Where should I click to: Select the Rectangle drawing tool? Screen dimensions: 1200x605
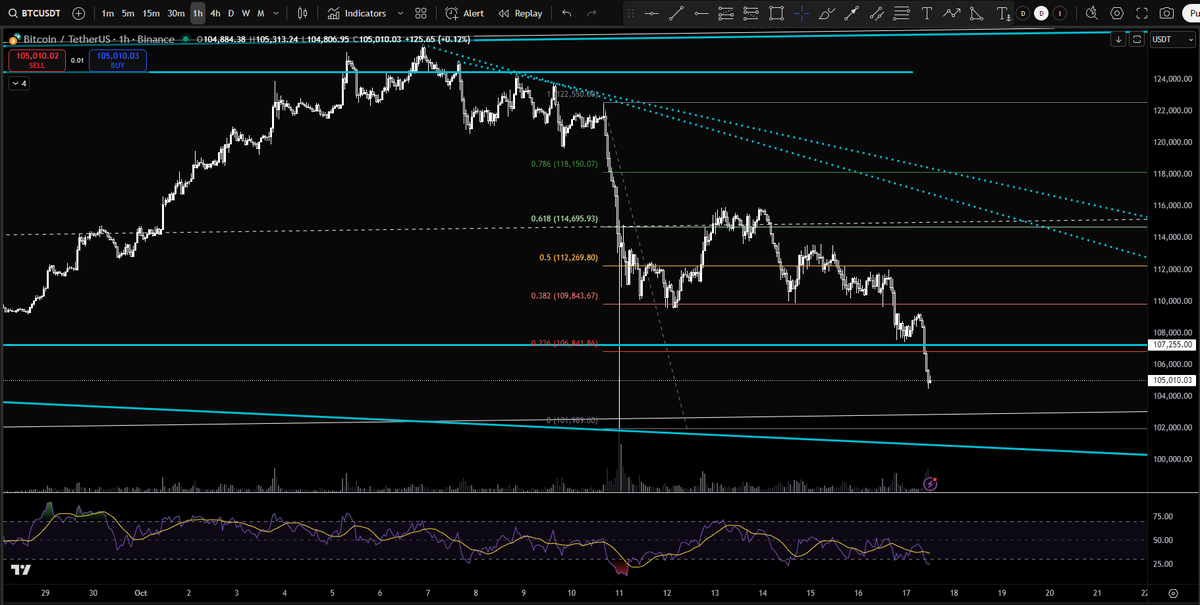click(776, 13)
